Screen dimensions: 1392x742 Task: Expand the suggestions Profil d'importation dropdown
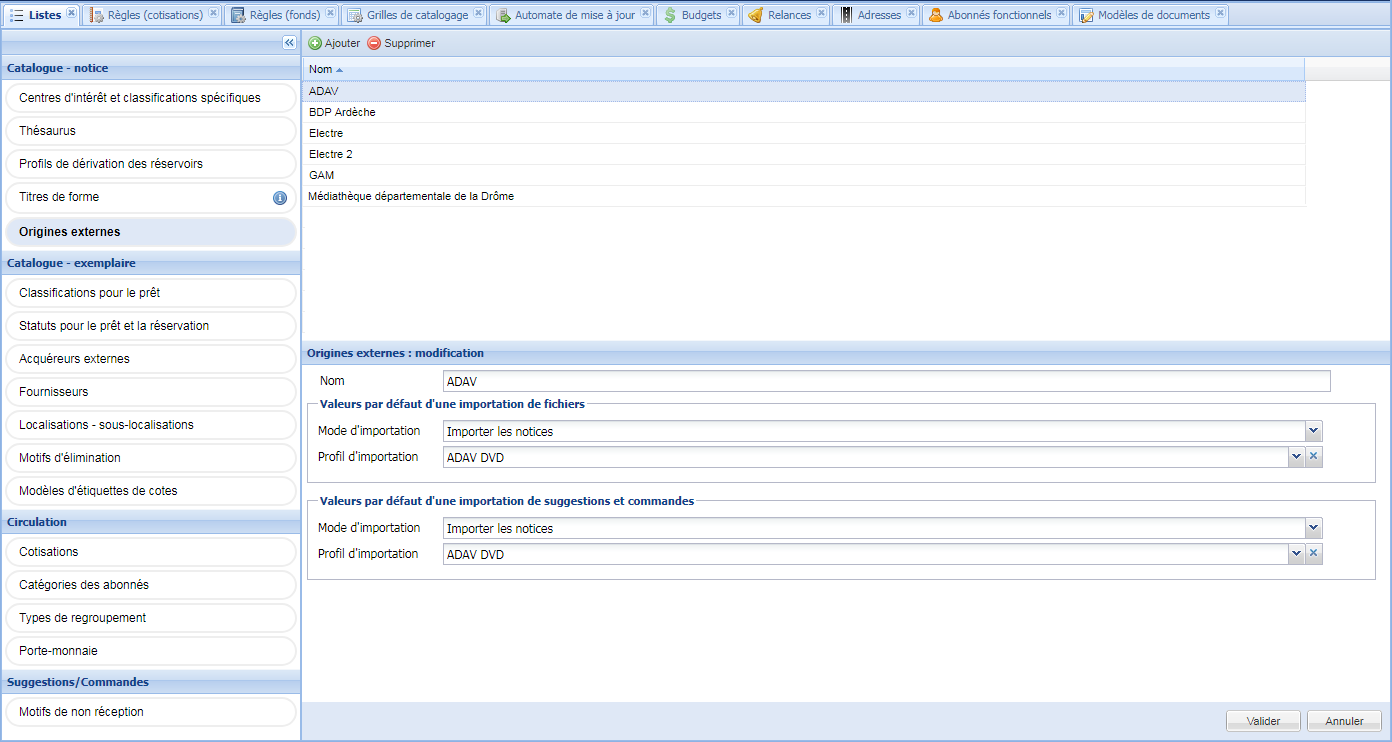(1296, 554)
